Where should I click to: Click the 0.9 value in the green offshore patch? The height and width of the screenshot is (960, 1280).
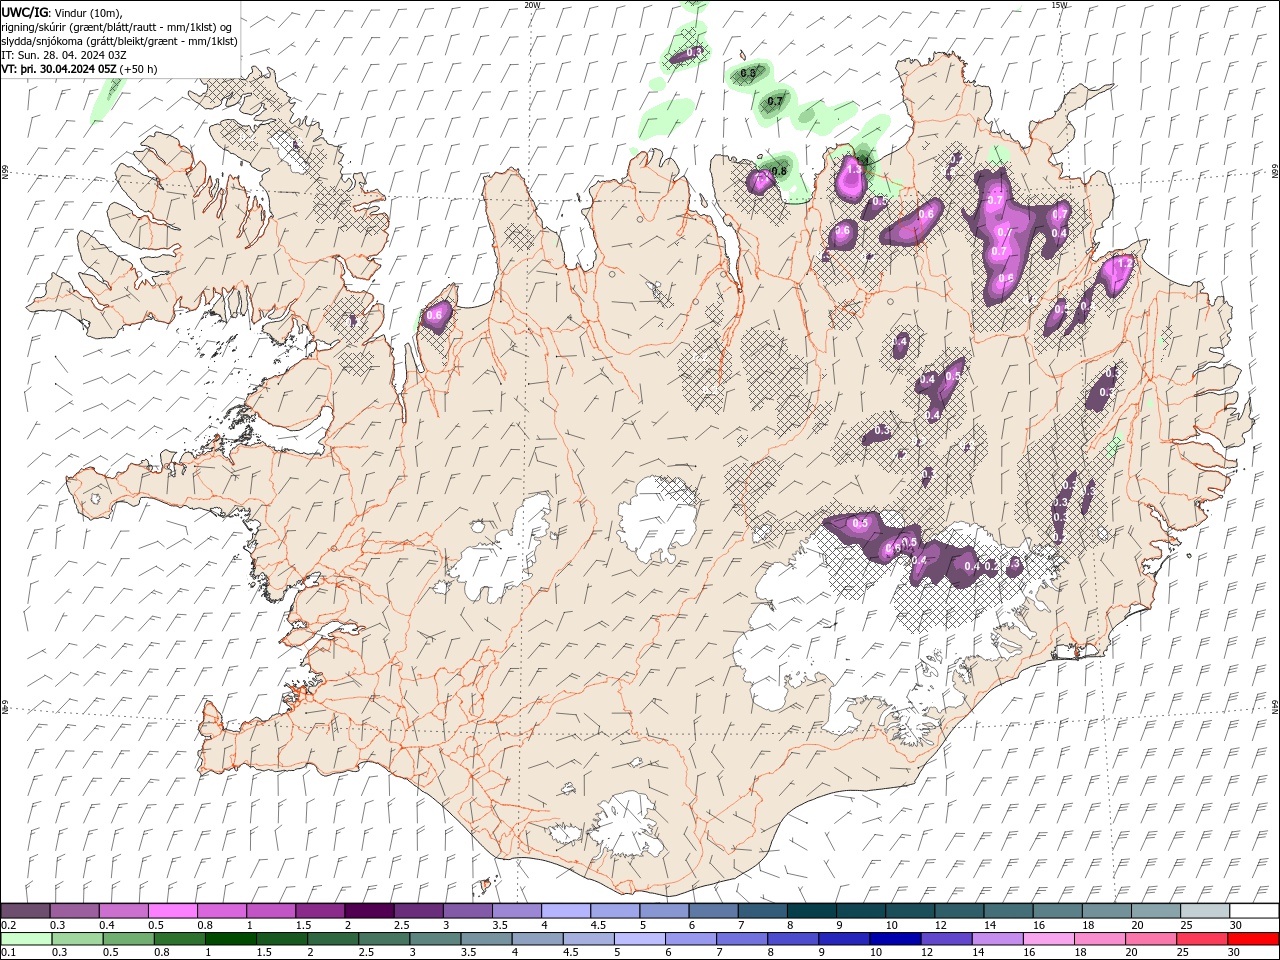[748, 74]
